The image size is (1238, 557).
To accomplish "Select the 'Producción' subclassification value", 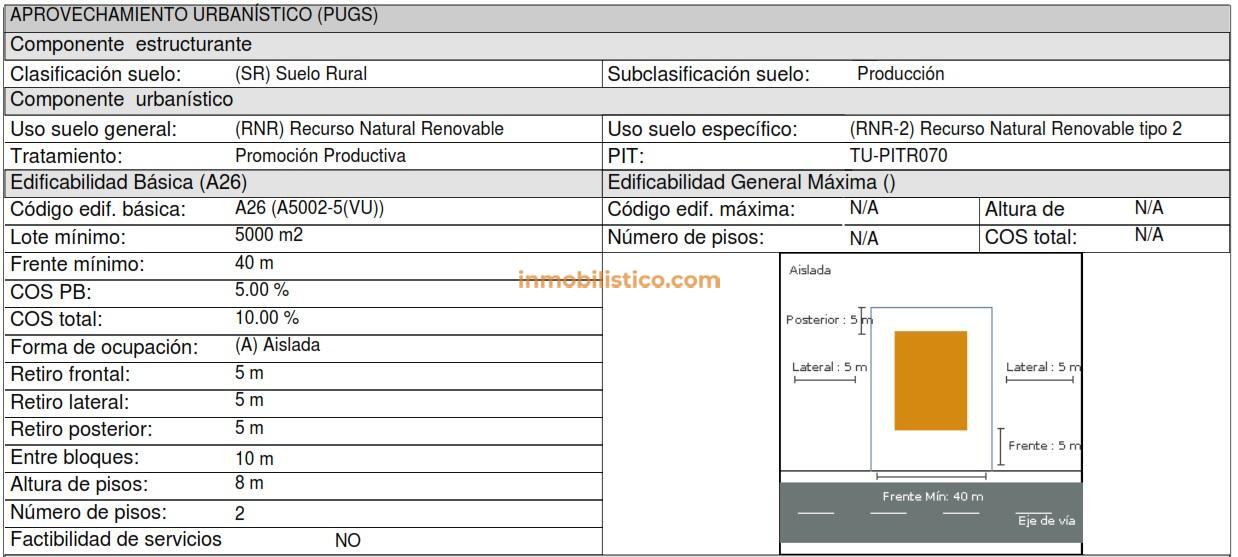I will pyautogui.click(x=900, y=74).
